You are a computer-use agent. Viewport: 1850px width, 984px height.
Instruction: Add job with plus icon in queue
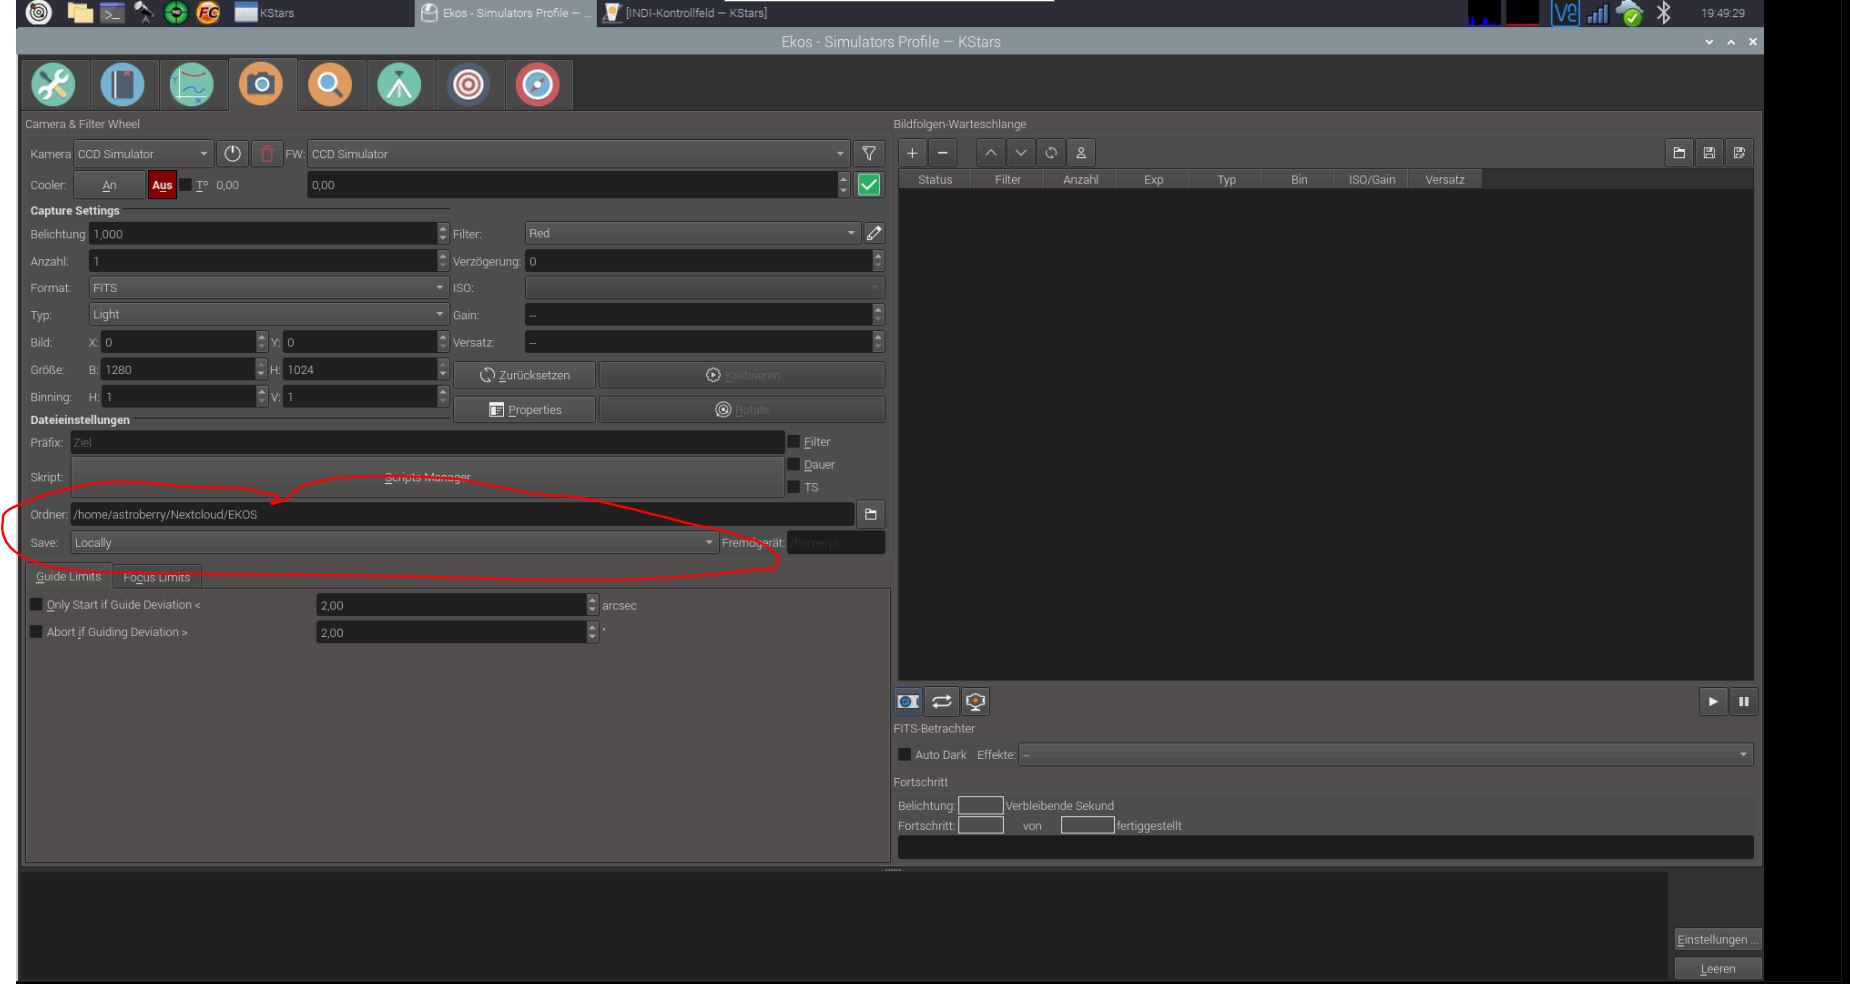click(912, 154)
